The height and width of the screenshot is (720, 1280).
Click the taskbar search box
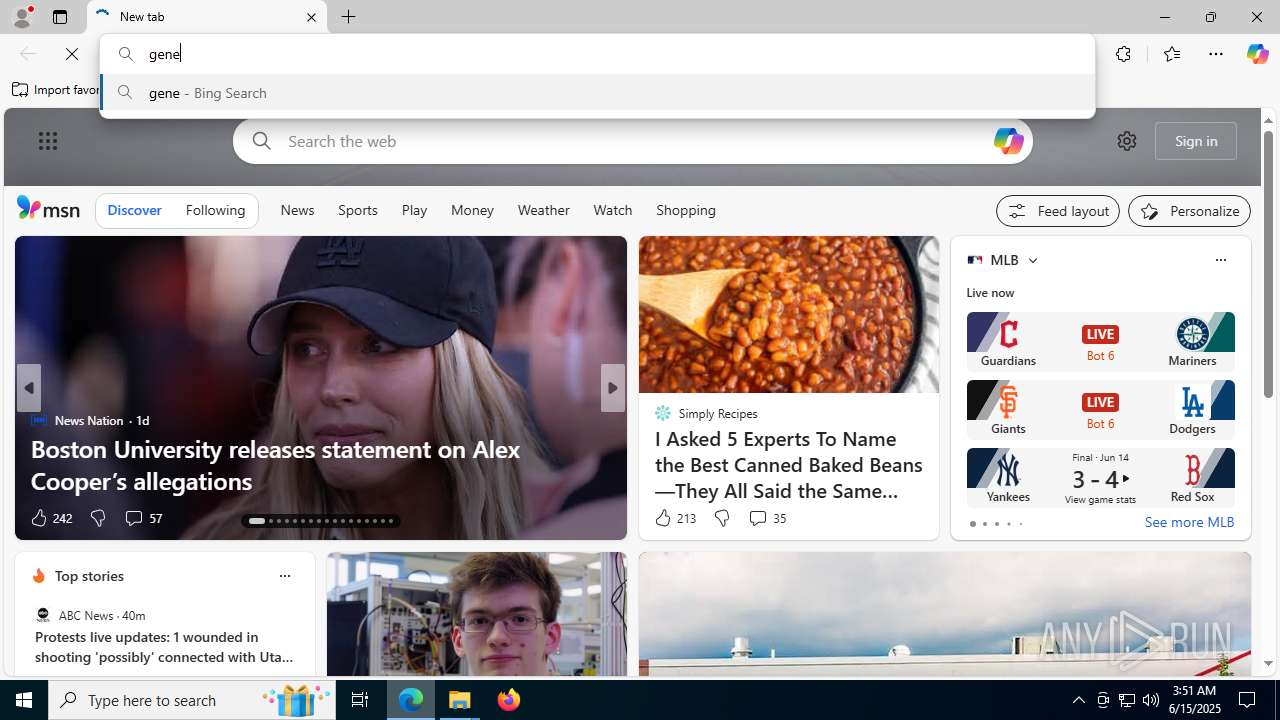pos(192,700)
